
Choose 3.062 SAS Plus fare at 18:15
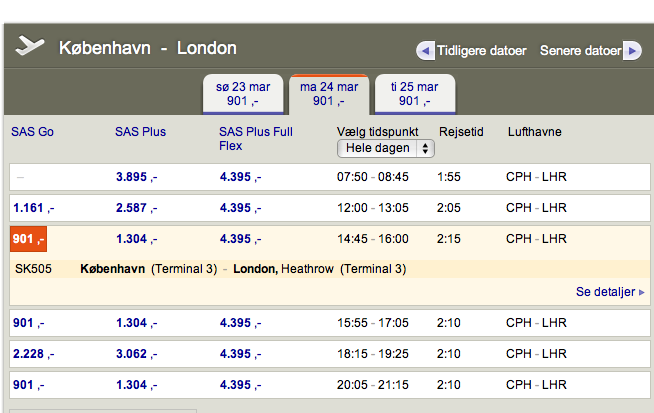(x=137, y=353)
